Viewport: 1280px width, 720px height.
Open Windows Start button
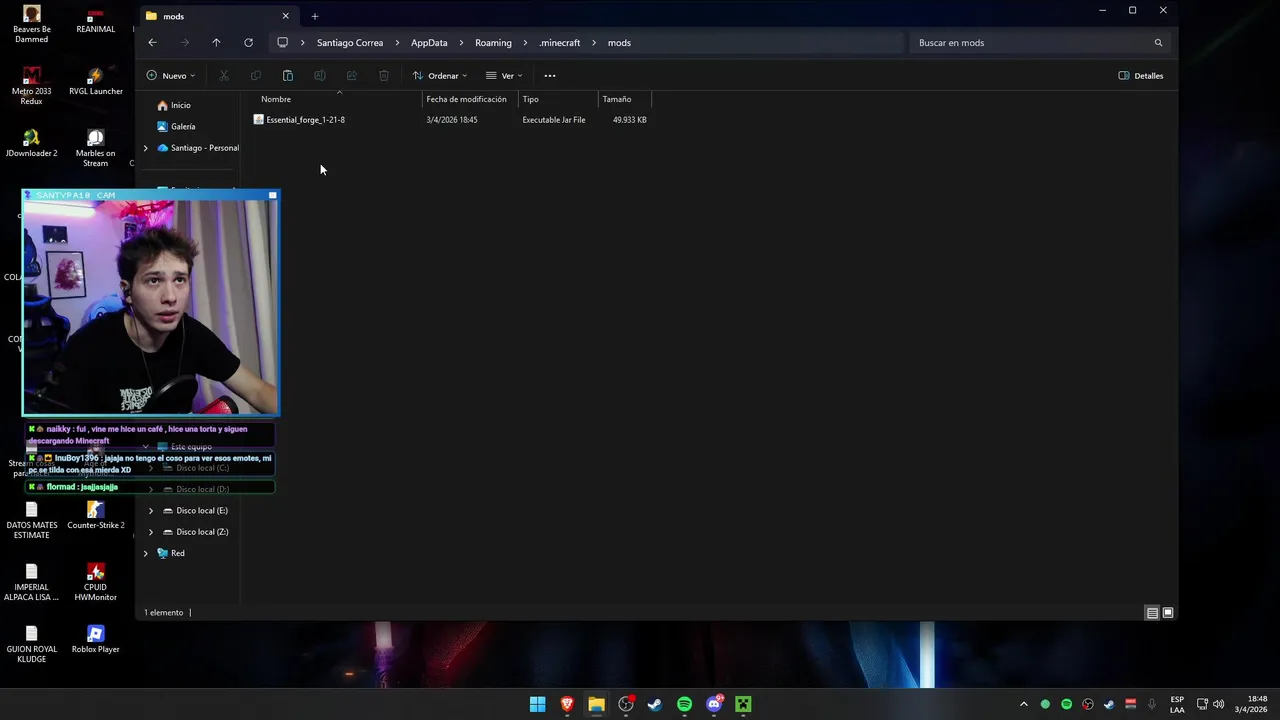click(537, 704)
